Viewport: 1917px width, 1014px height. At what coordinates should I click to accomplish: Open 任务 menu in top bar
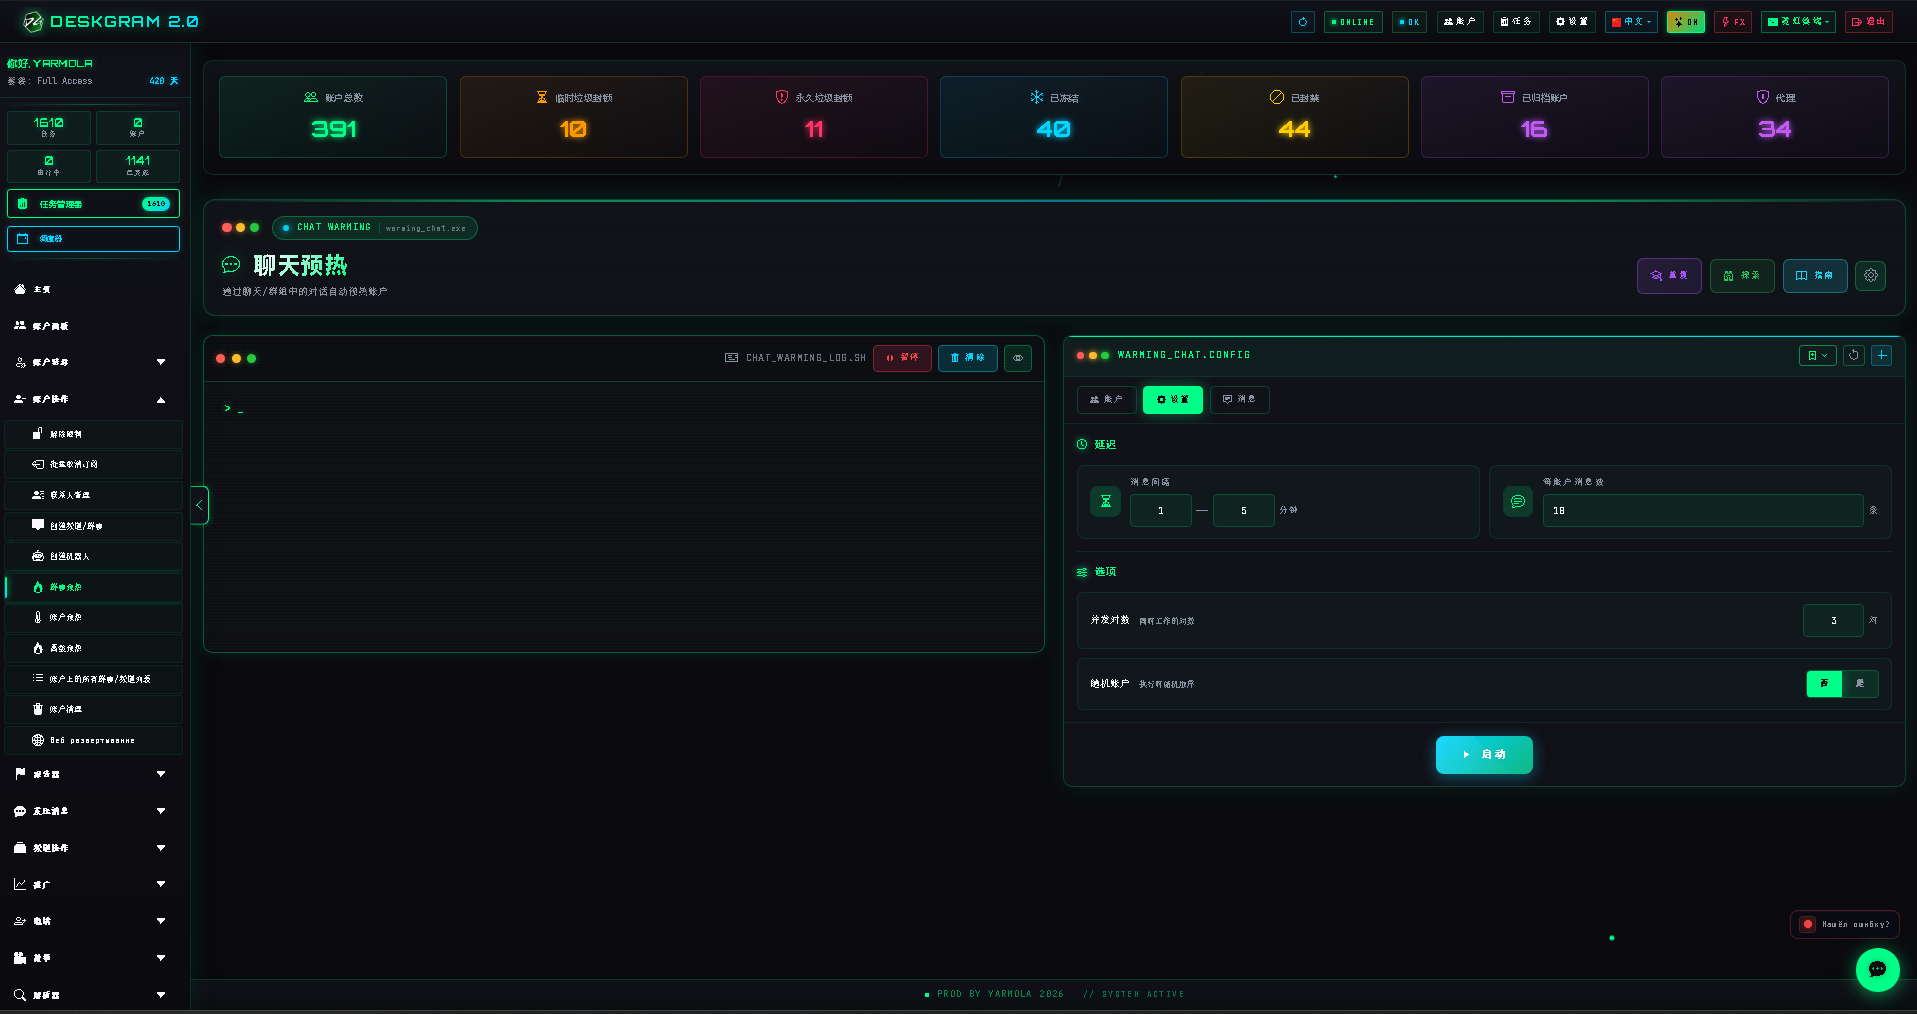coord(1516,22)
